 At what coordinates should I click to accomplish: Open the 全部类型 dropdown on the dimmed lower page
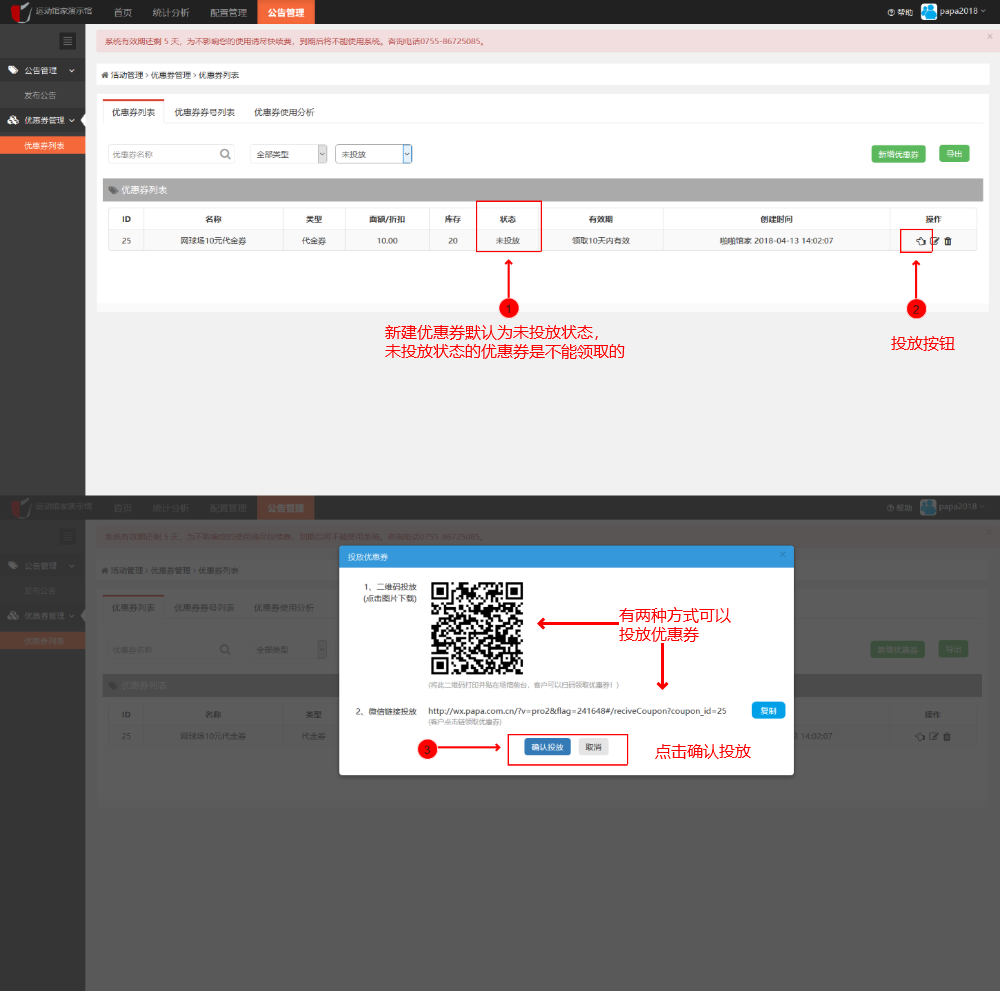[288, 650]
